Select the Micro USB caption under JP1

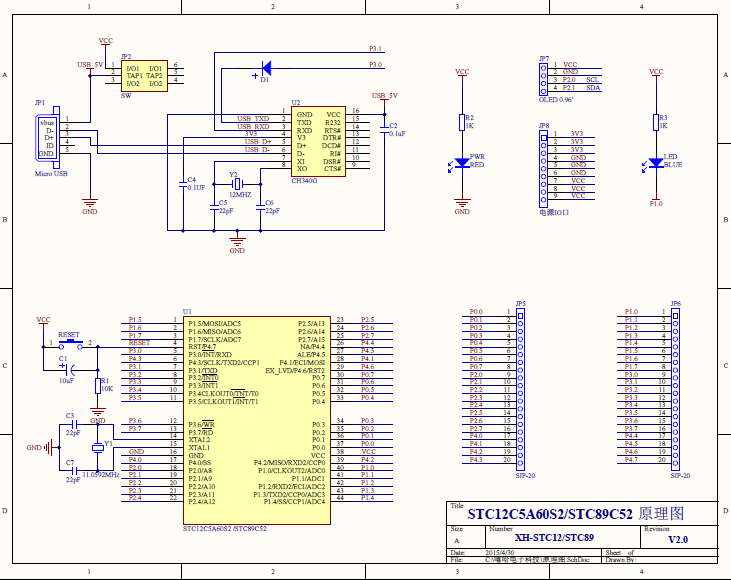tap(51, 173)
